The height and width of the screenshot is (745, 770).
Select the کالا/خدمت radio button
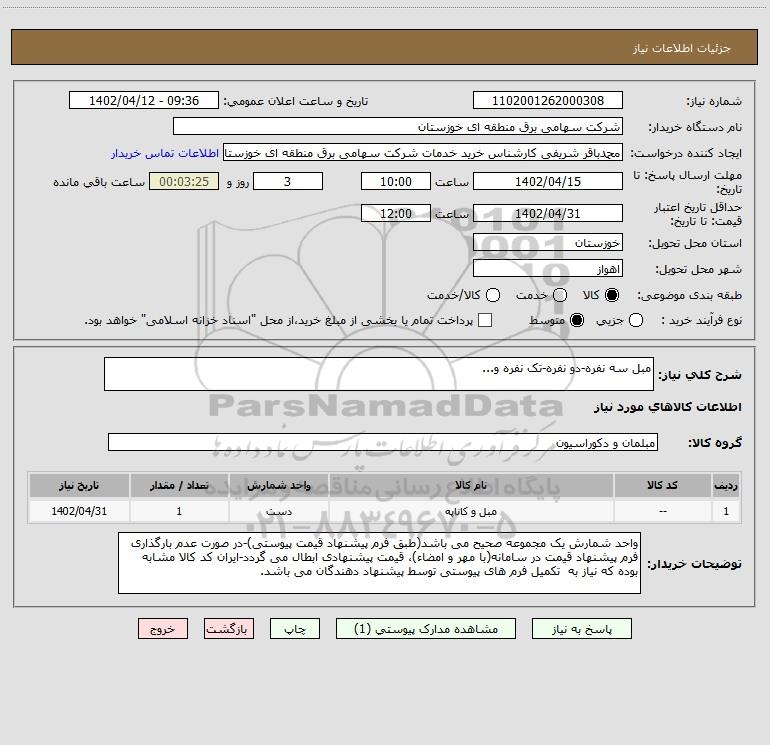[x=493, y=295]
